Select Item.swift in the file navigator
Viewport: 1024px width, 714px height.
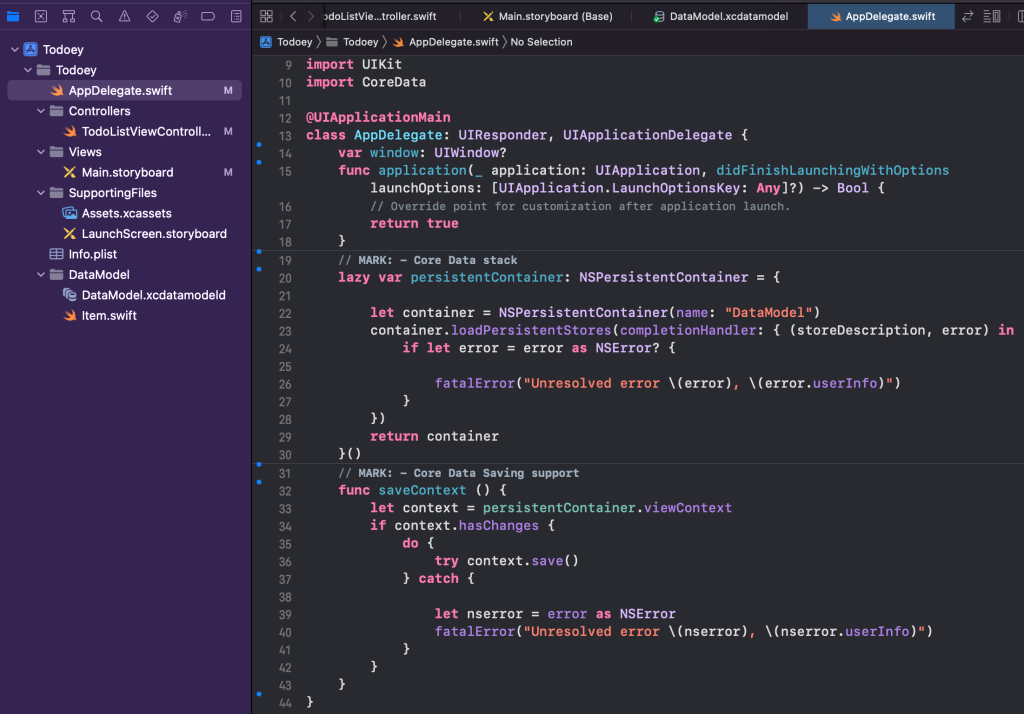(x=109, y=315)
